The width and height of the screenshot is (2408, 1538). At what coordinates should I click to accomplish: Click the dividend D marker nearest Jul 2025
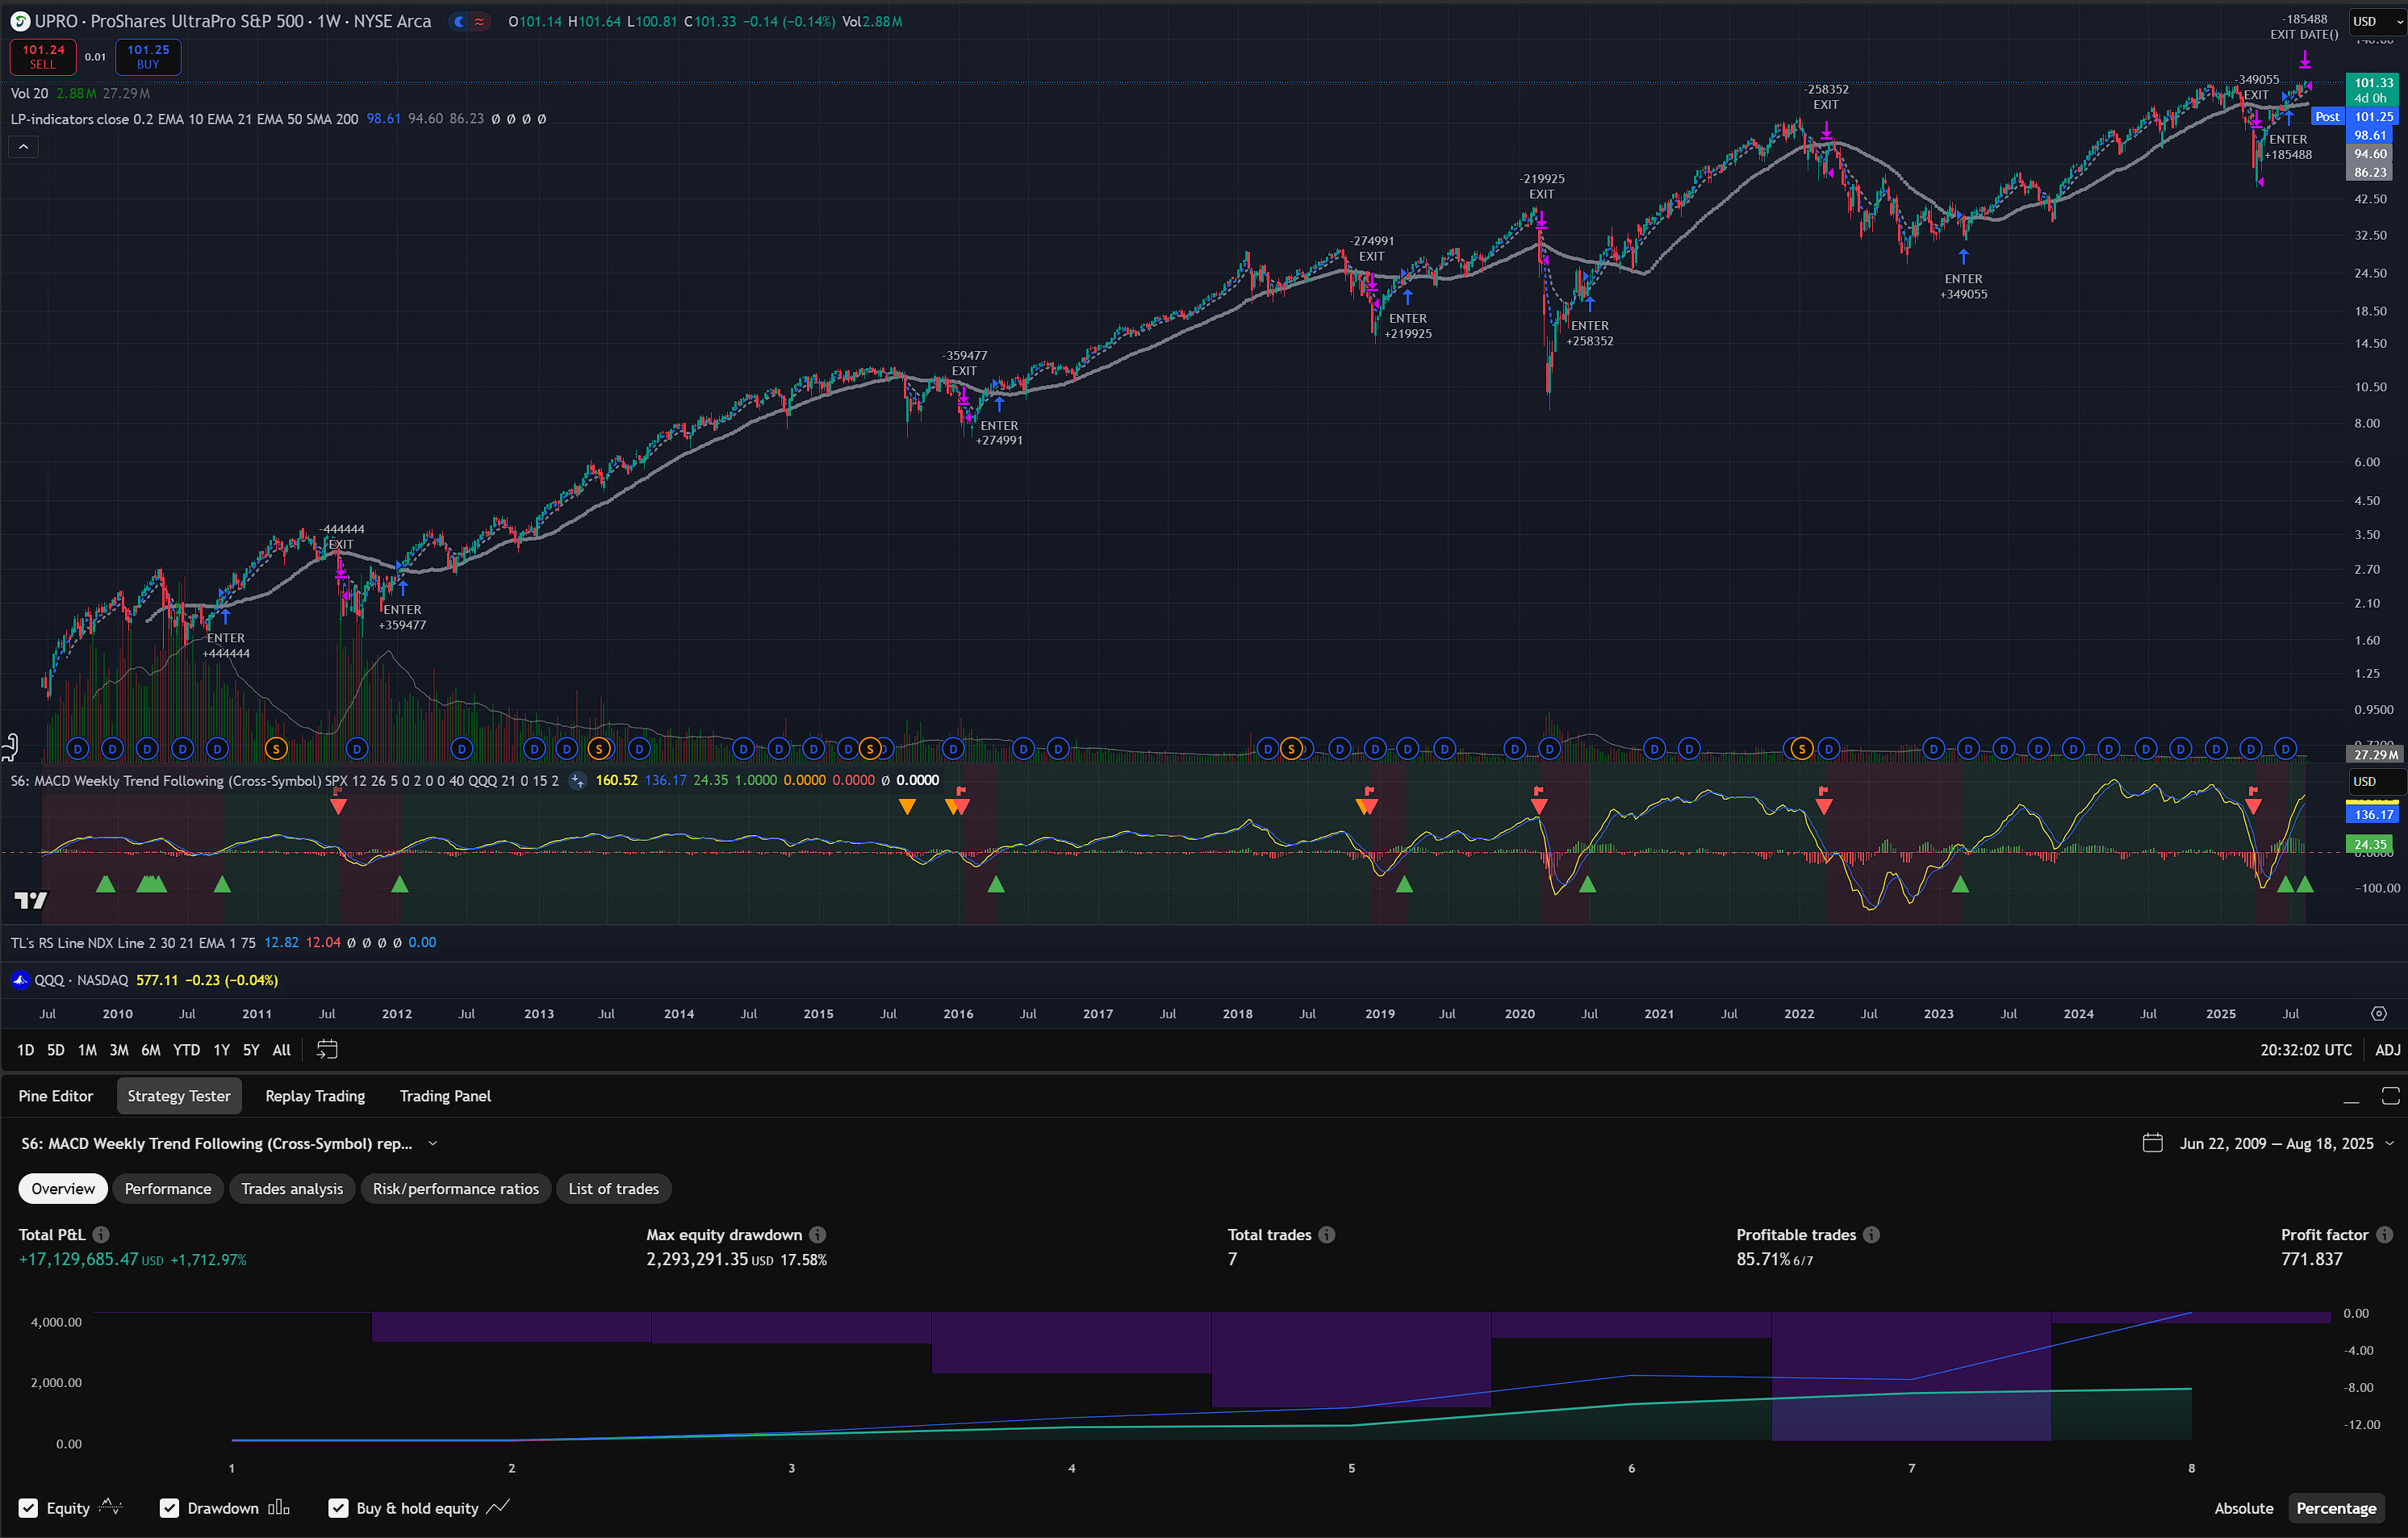coord(2285,748)
